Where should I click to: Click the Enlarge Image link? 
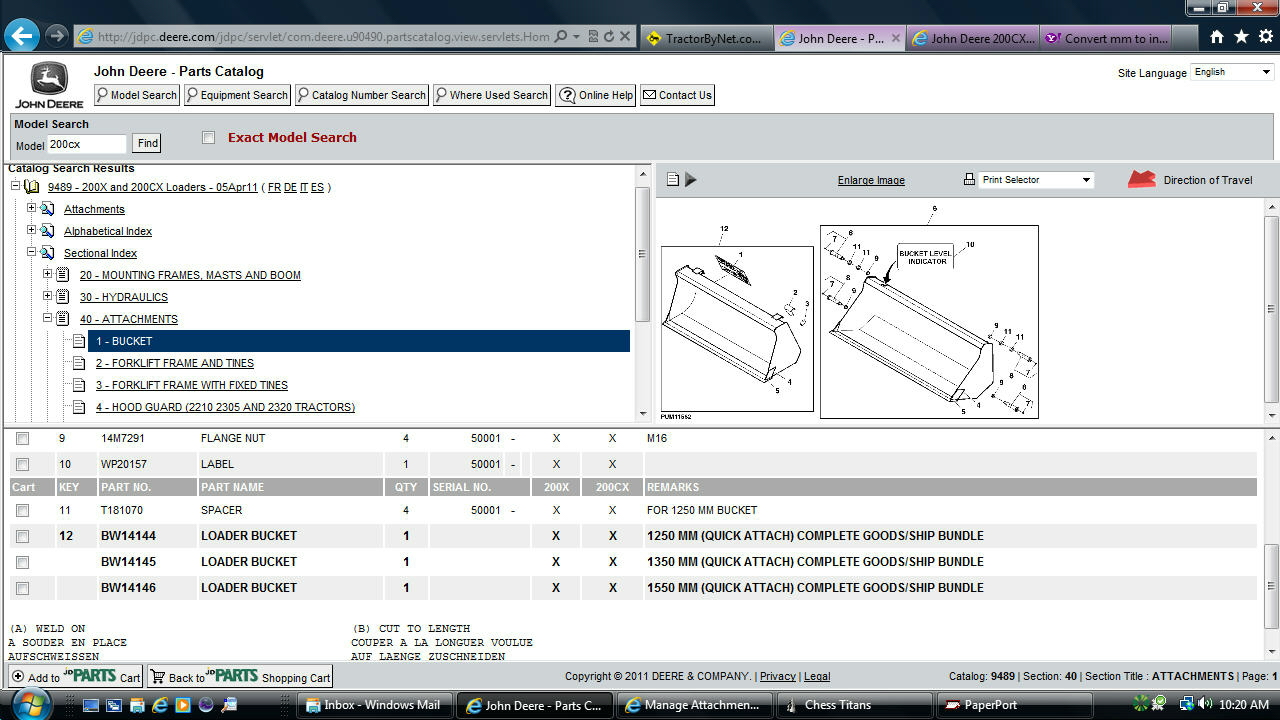click(871, 180)
